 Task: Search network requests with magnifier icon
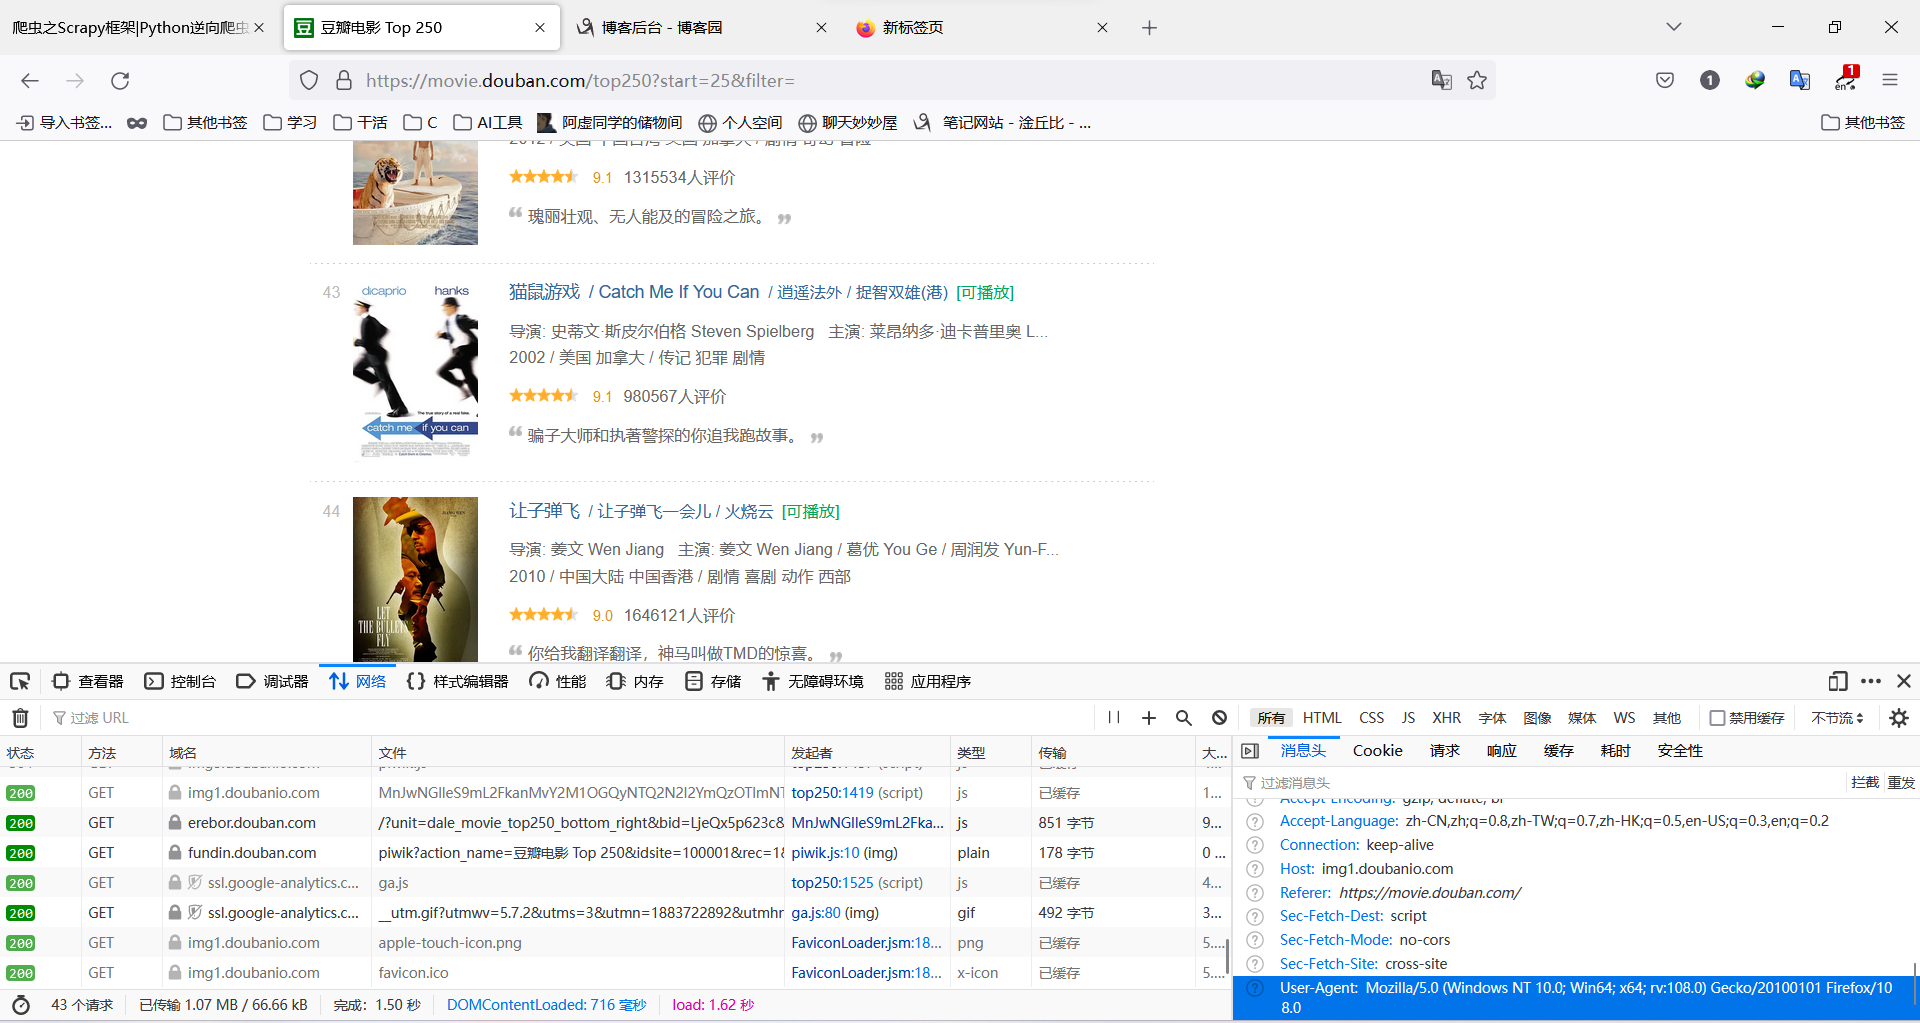point(1184,718)
